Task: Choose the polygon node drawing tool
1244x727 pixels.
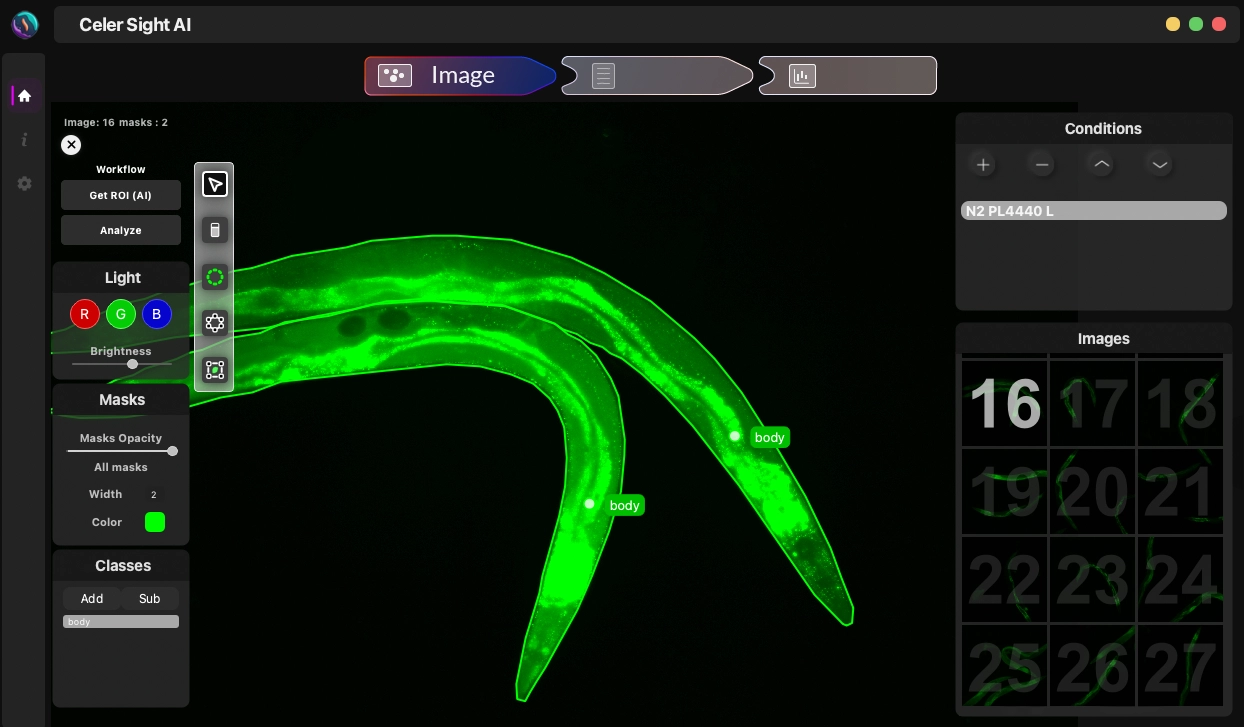Action: pos(214,323)
